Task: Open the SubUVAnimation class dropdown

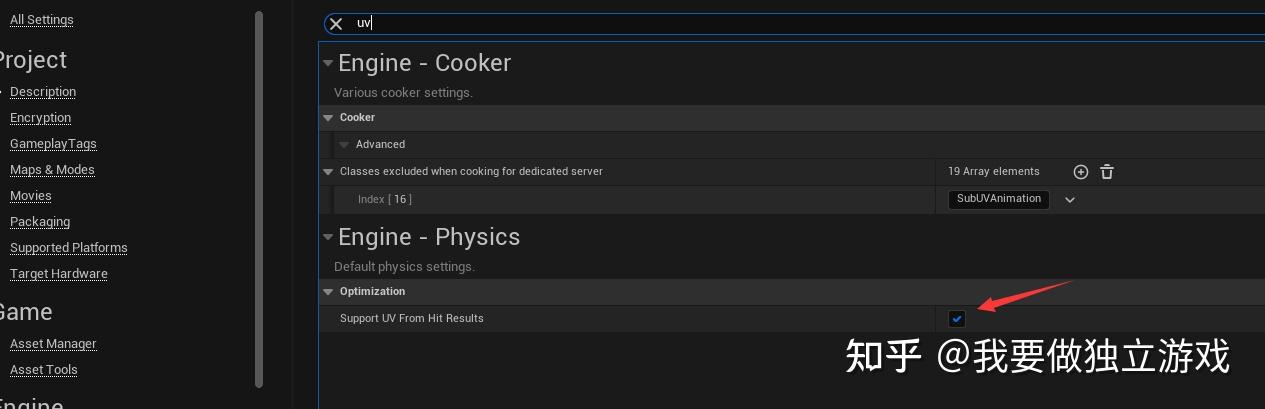Action: pos(998,199)
